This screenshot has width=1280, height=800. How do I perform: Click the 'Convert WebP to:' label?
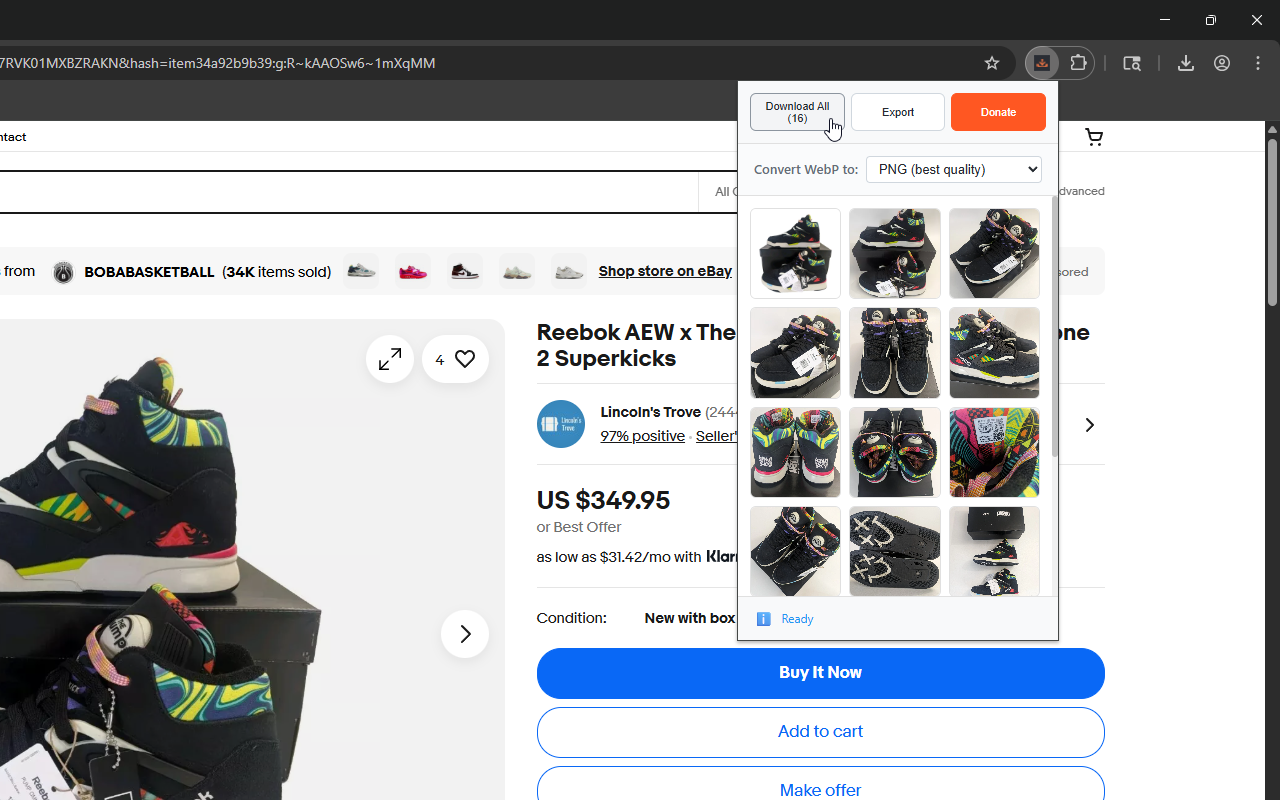pyautogui.click(x=806, y=169)
